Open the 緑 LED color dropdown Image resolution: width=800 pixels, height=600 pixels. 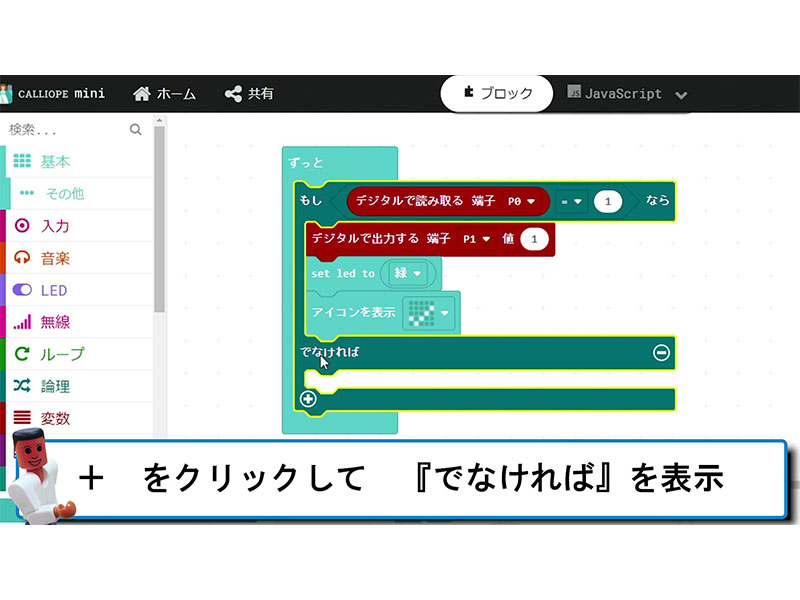(409, 273)
